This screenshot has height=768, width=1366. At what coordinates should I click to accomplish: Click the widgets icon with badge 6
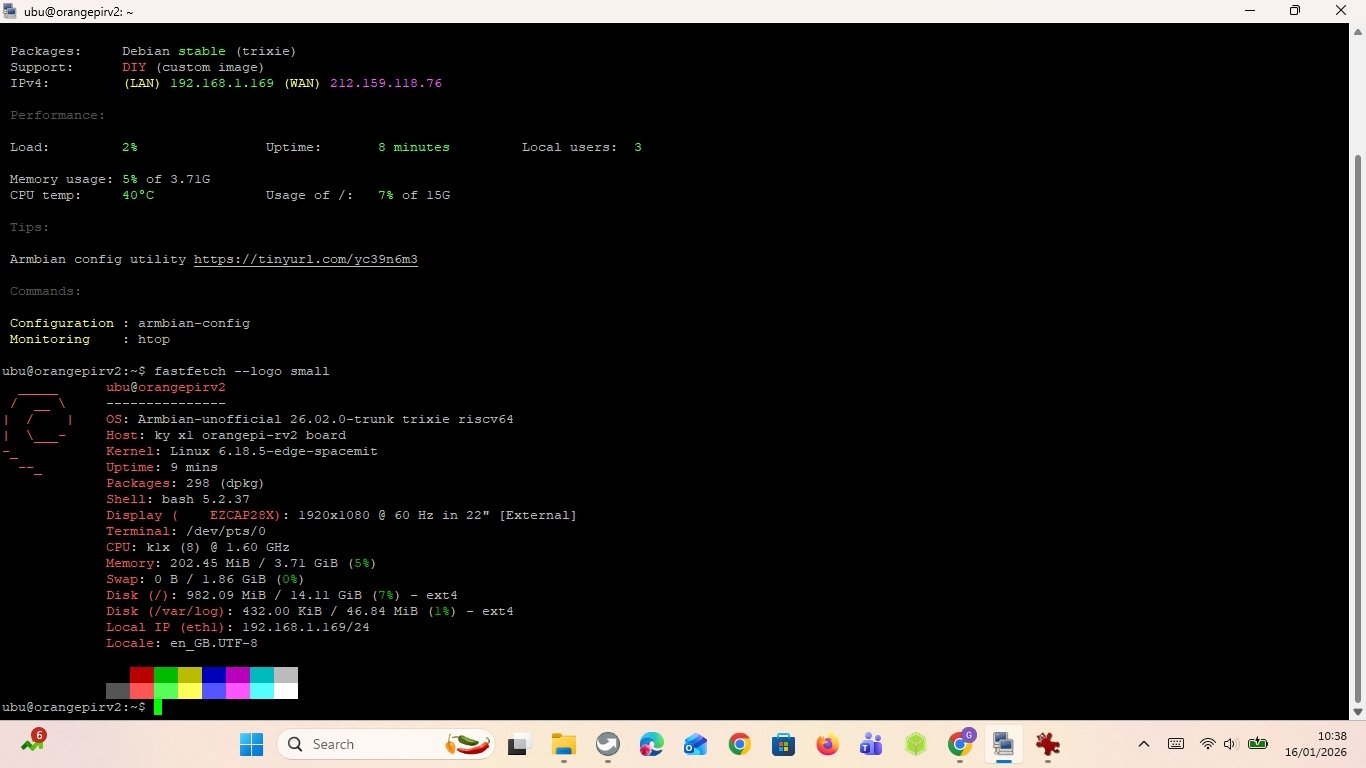32,743
